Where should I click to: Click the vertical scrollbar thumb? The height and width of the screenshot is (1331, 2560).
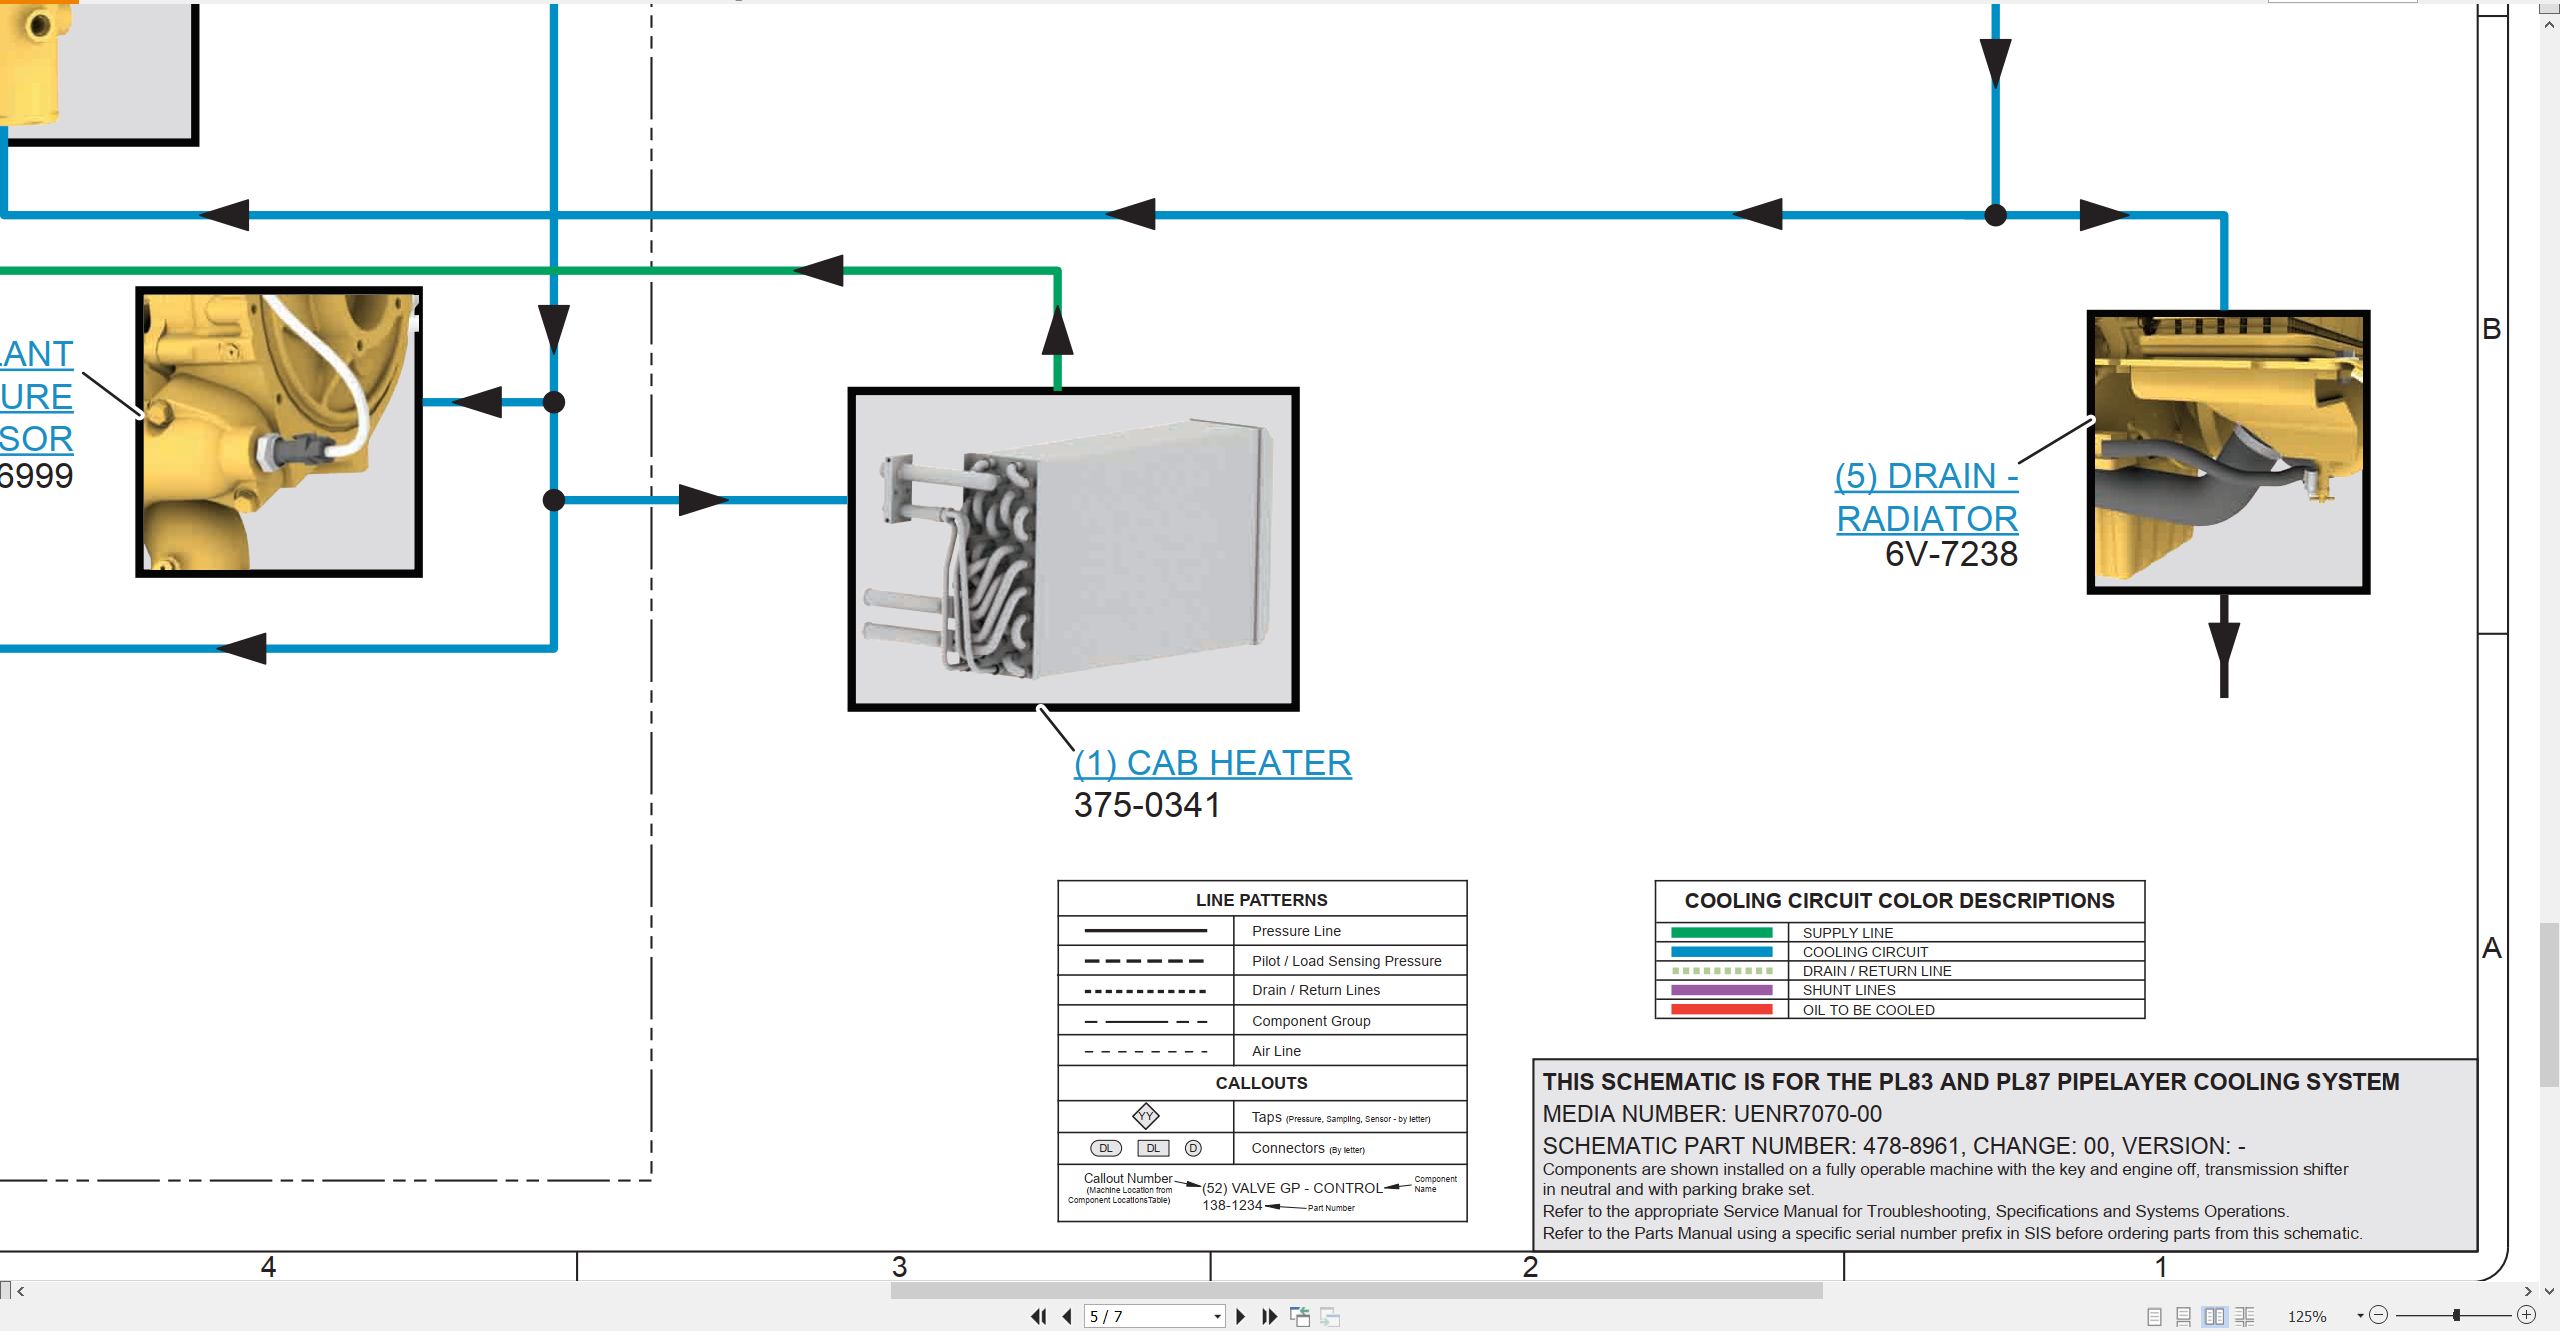click(2549, 1005)
